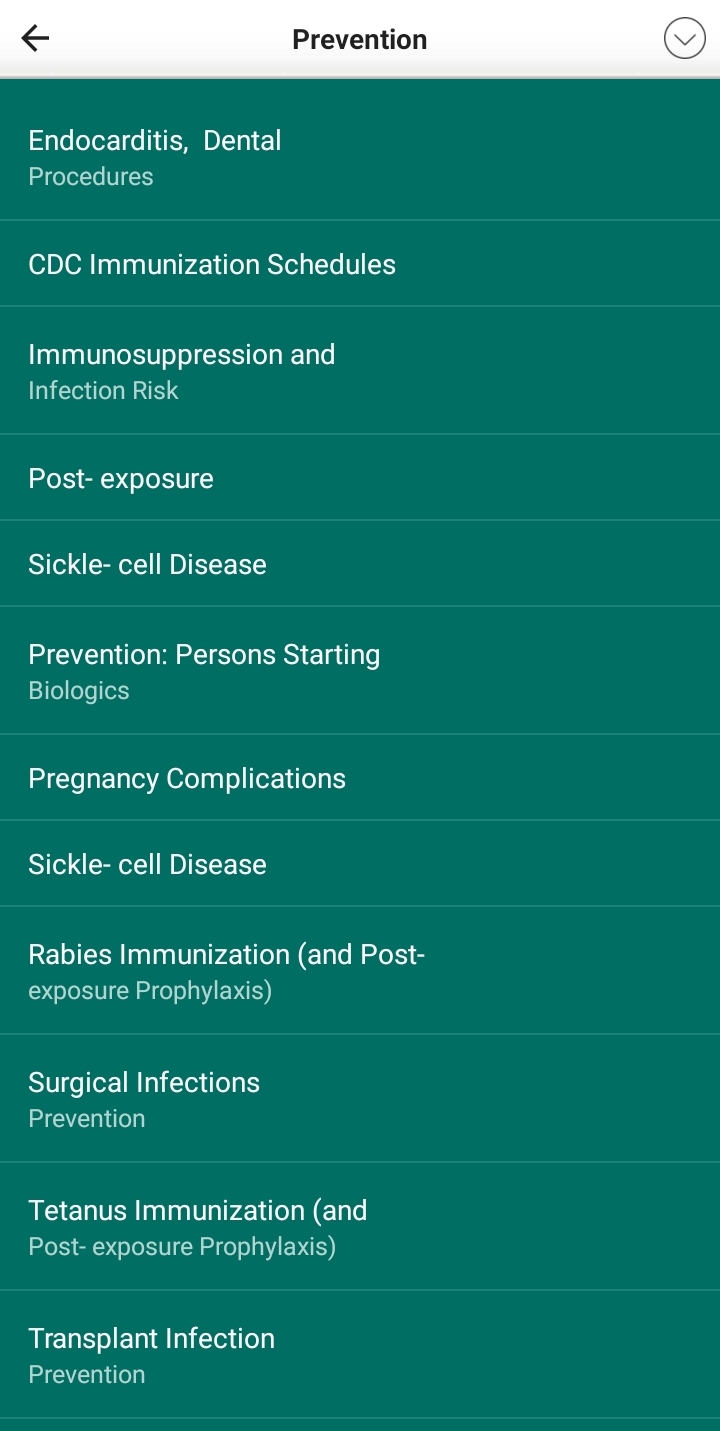
Task: Open Sickle- cell Disease below Pregnancy Complications
Action: coord(147,864)
